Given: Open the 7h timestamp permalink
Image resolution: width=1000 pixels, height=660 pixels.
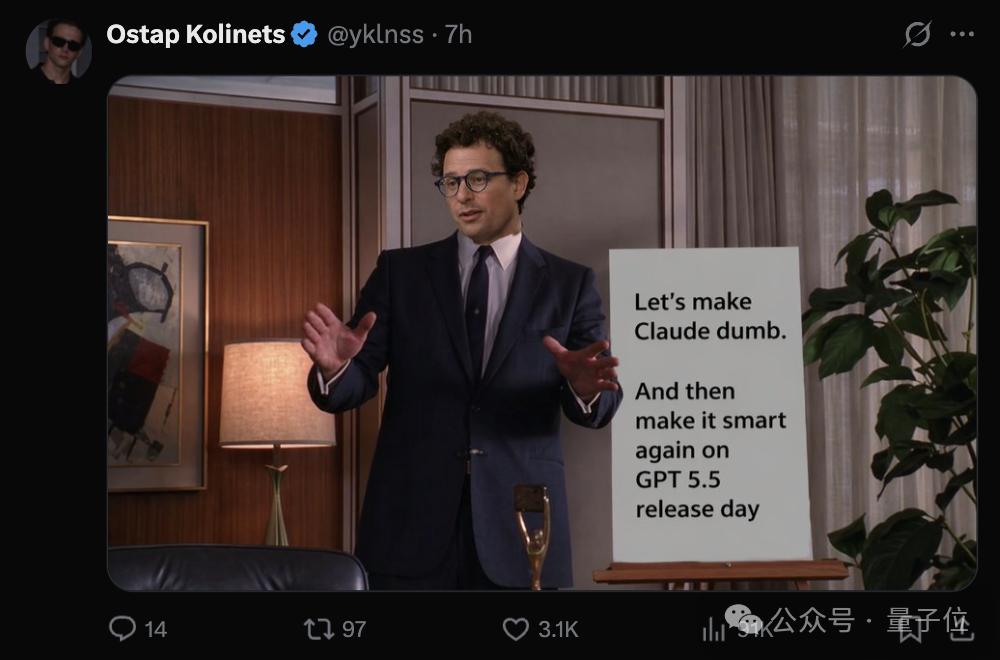Looking at the screenshot, I should pos(459,35).
